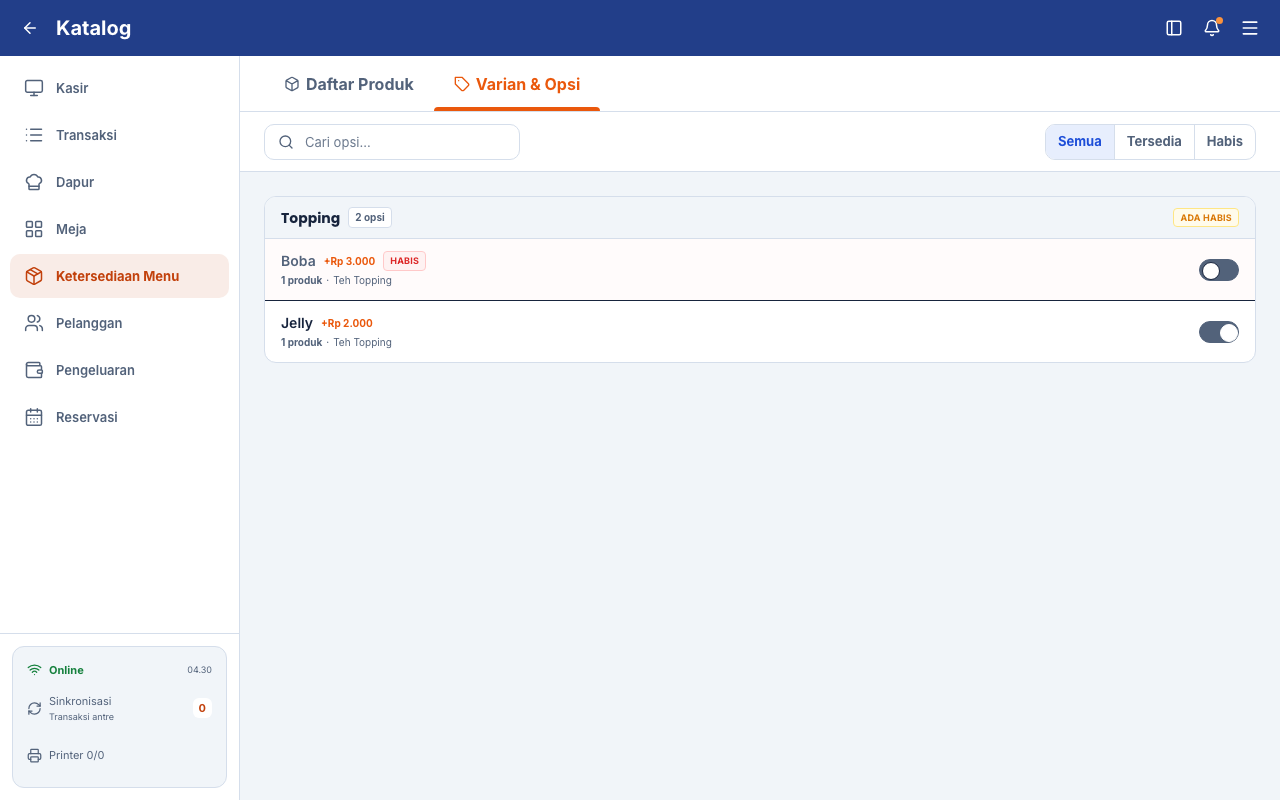Open notifications bell icon
Image resolution: width=1280 pixels, height=800 pixels.
click(x=1212, y=28)
